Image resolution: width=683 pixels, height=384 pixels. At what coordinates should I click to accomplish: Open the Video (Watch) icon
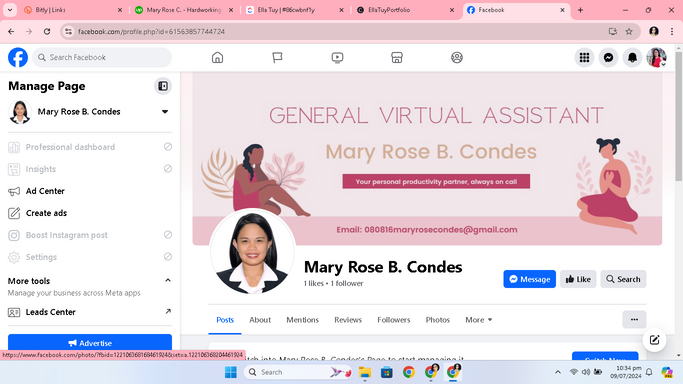pos(337,57)
